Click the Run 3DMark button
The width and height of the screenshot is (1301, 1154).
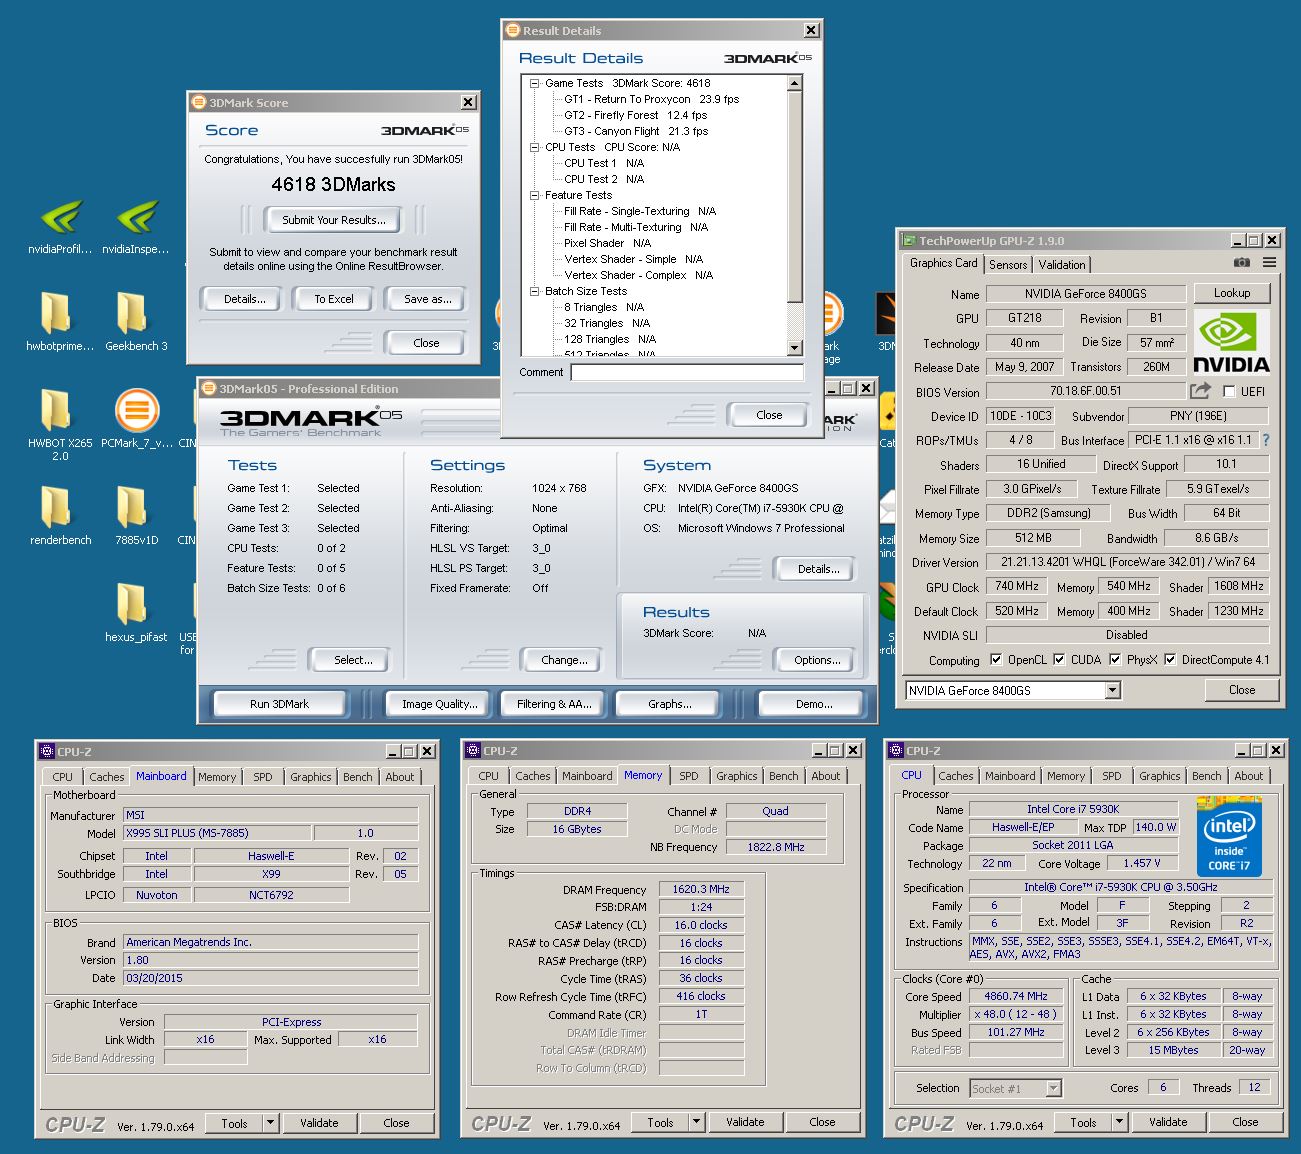click(x=279, y=704)
